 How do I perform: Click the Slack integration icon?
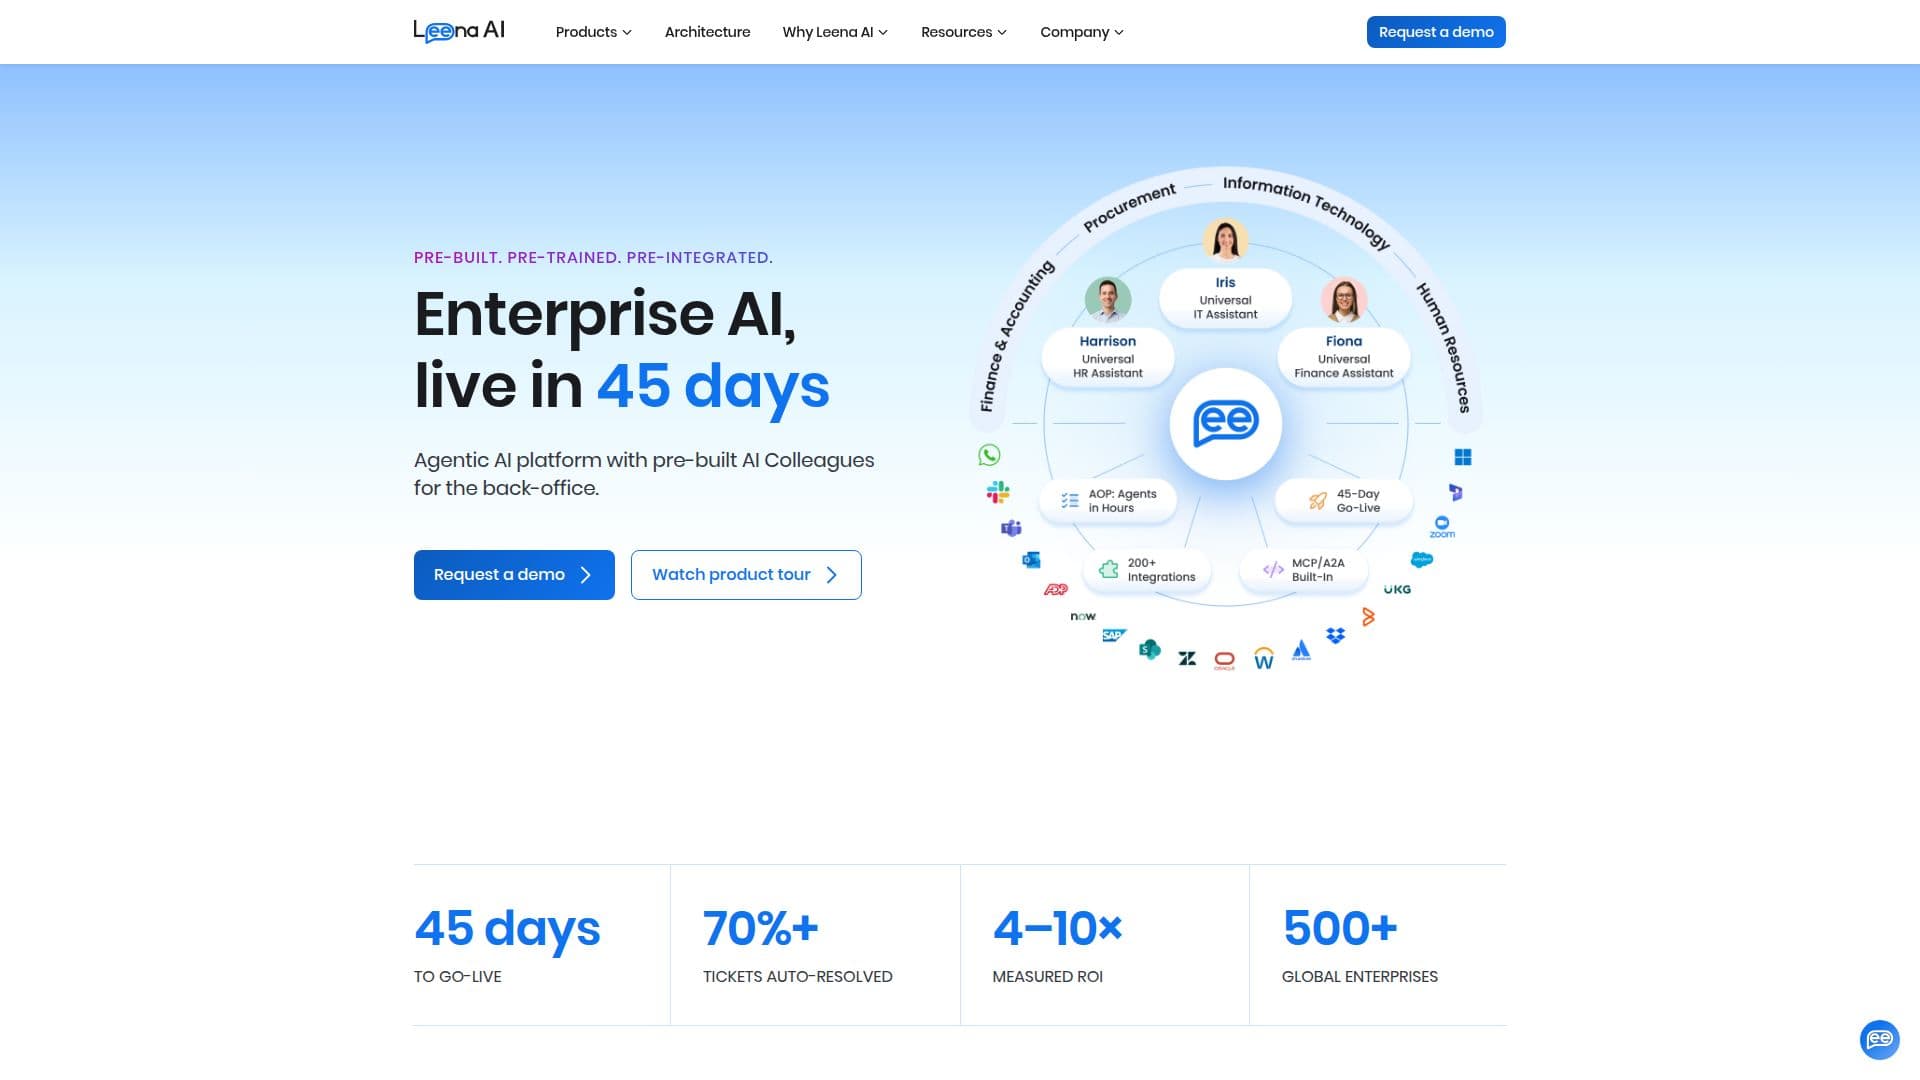click(x=998, y=492)
